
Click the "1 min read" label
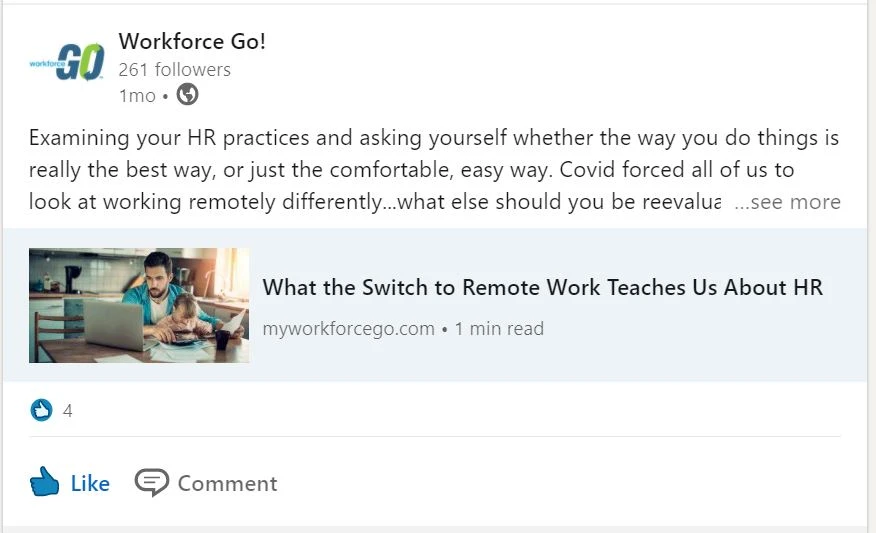(499, 328)
